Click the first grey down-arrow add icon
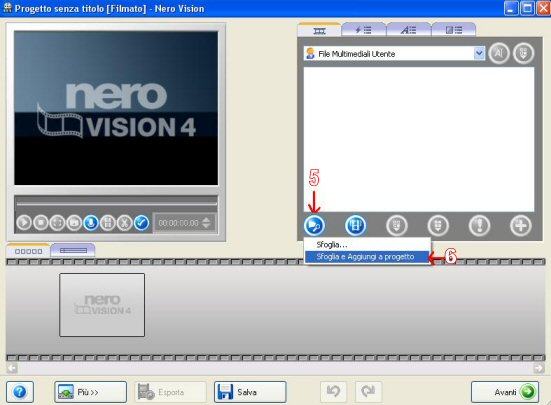The height and width of the screenshot is (405, 551). (x=397, y=225)
